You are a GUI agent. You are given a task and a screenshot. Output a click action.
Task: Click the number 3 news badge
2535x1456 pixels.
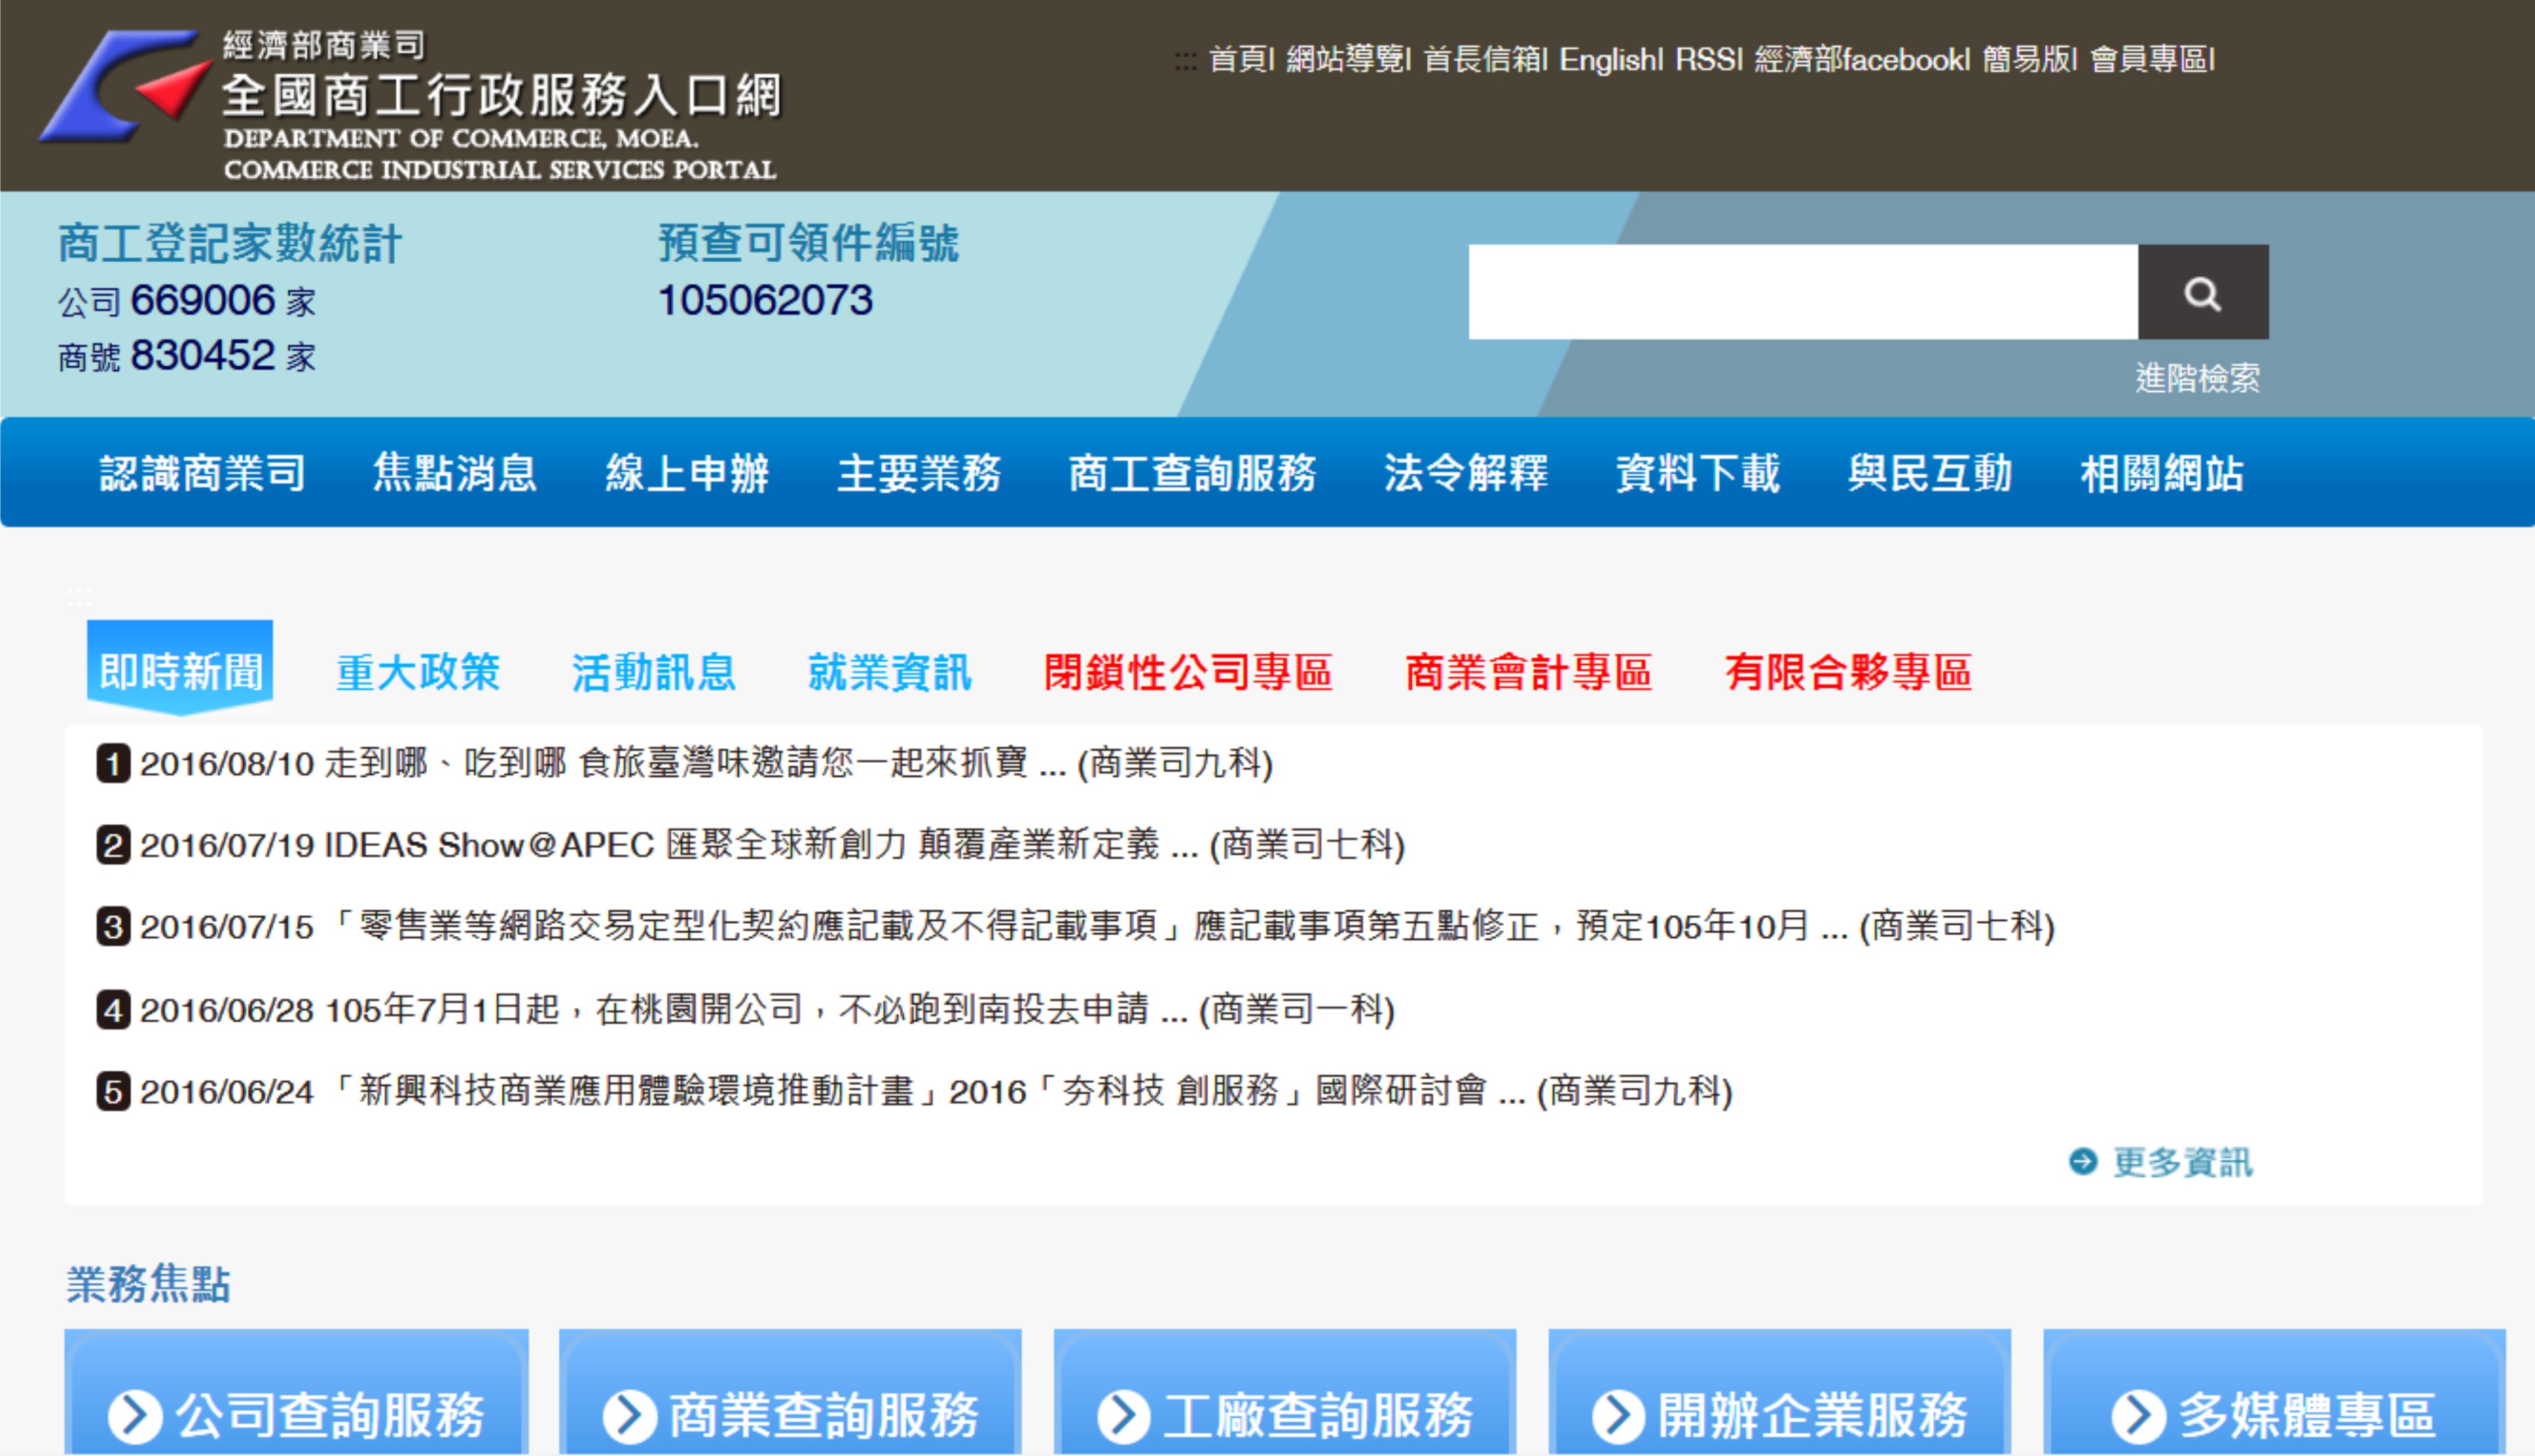pos(113,926)
